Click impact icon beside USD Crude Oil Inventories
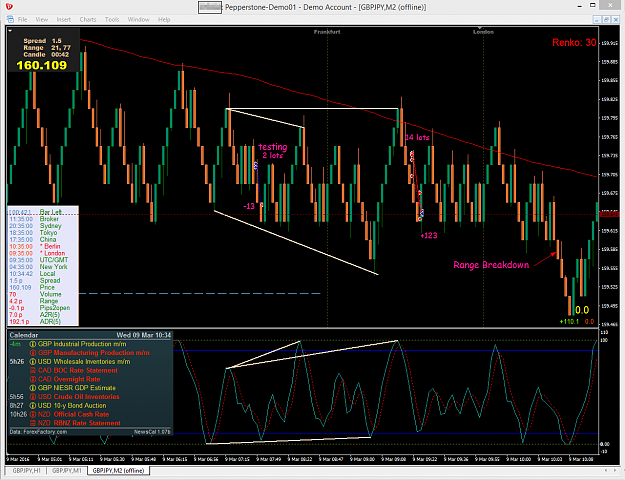Image resolution: width=625 pixels, height=480 pixels. [33, 397]
